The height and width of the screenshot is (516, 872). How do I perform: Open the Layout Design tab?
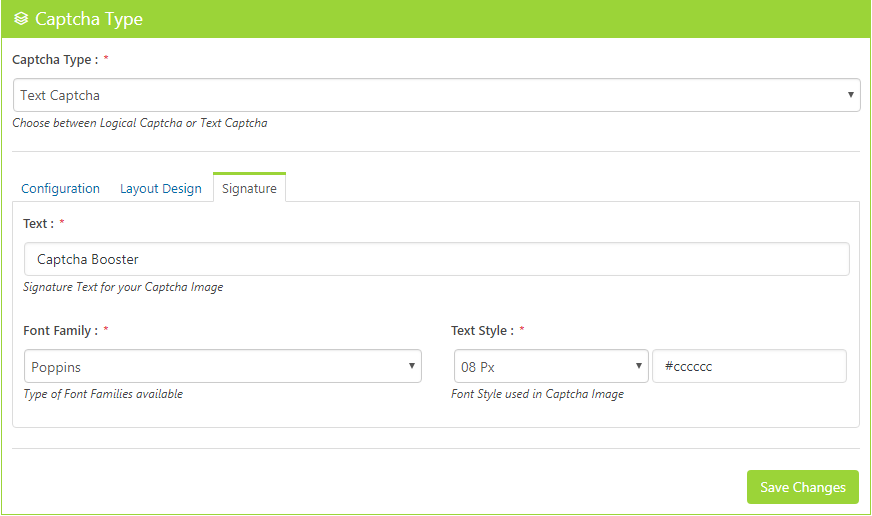(161, 188)
